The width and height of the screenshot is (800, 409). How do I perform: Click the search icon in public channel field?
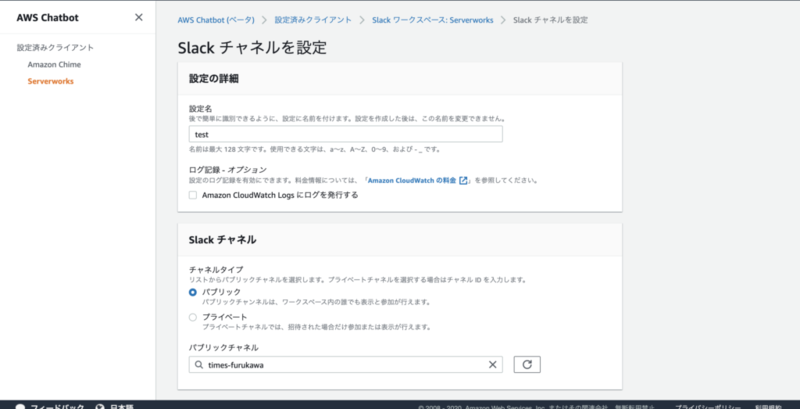point(198,365)
